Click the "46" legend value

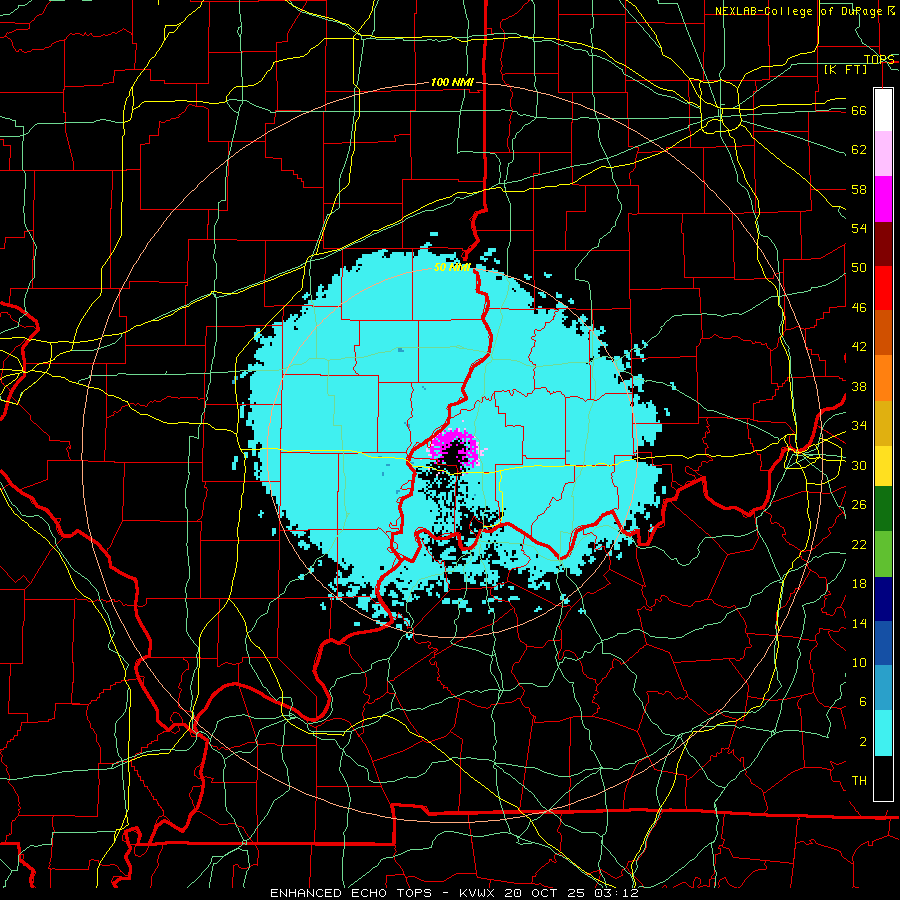pos(859,308)
